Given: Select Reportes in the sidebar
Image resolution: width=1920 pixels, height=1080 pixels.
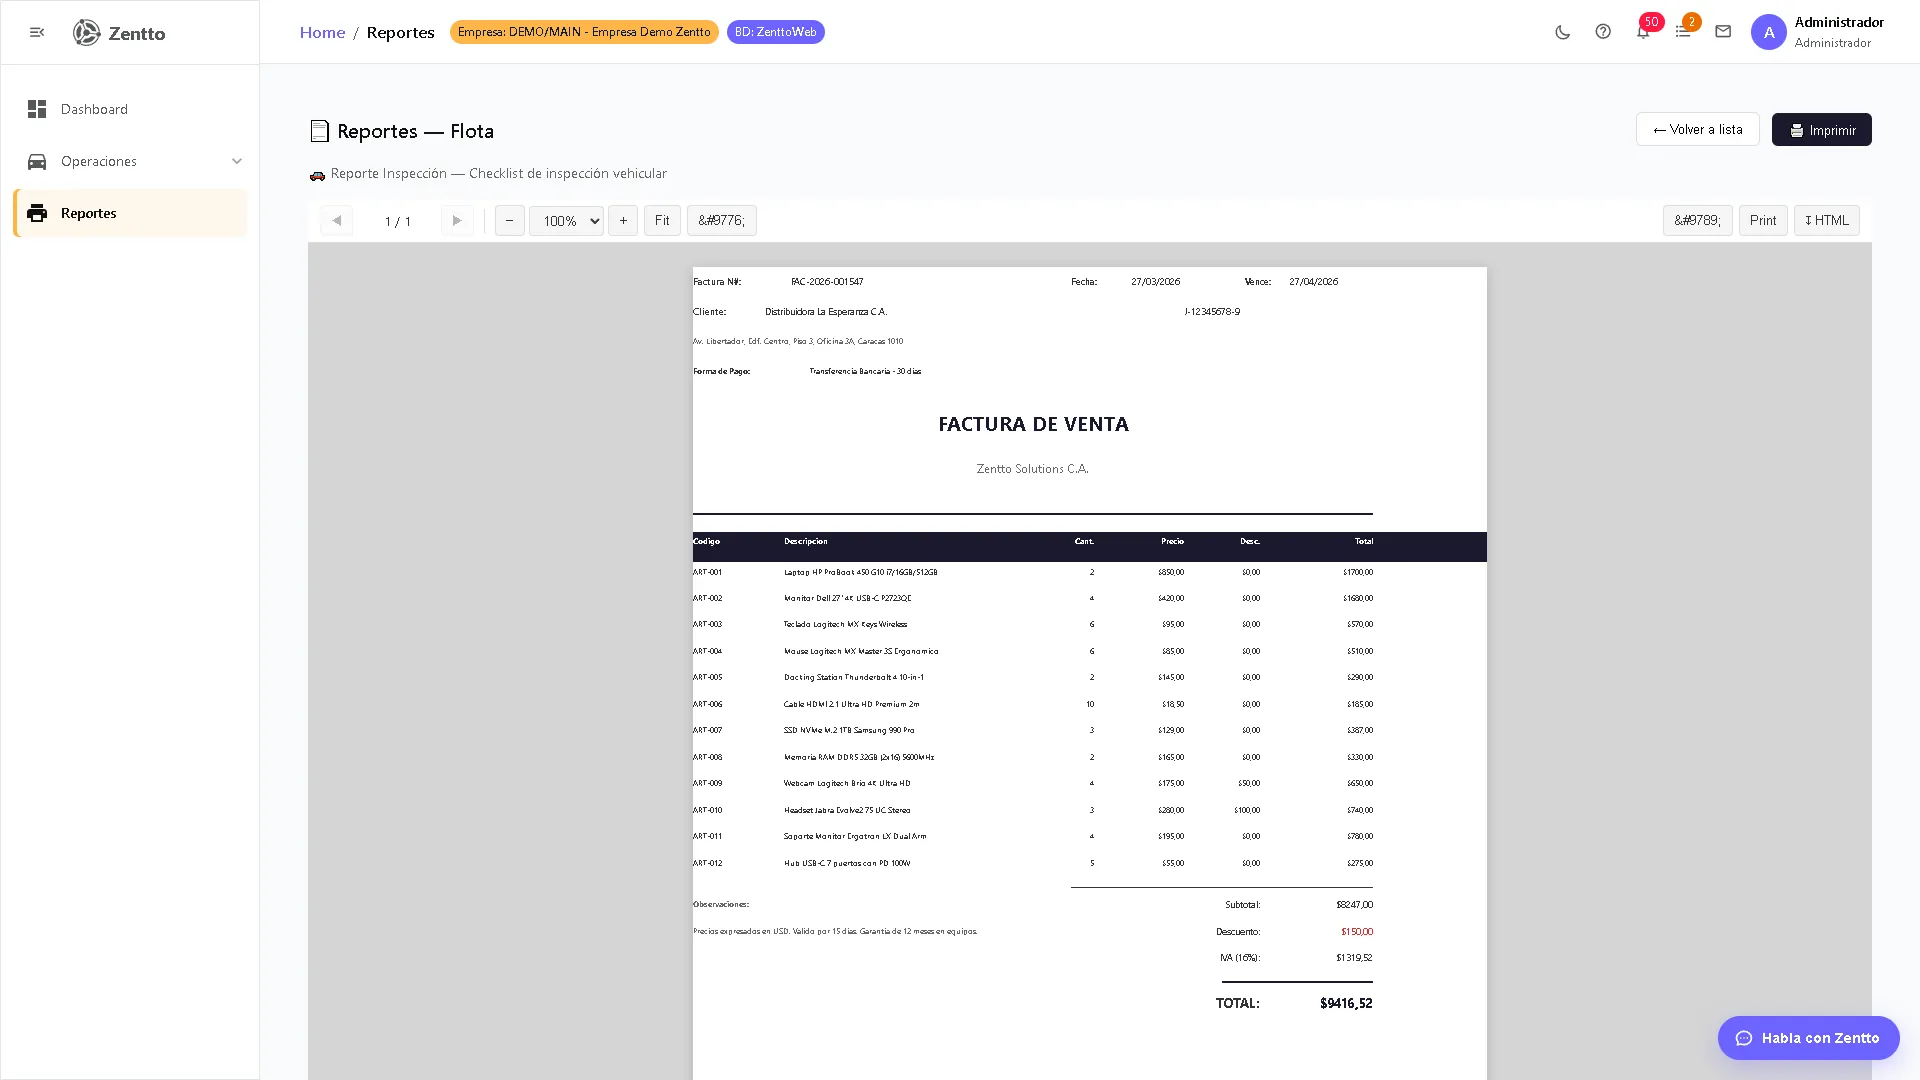Looking at the screenshot, I should click(130, 213).
